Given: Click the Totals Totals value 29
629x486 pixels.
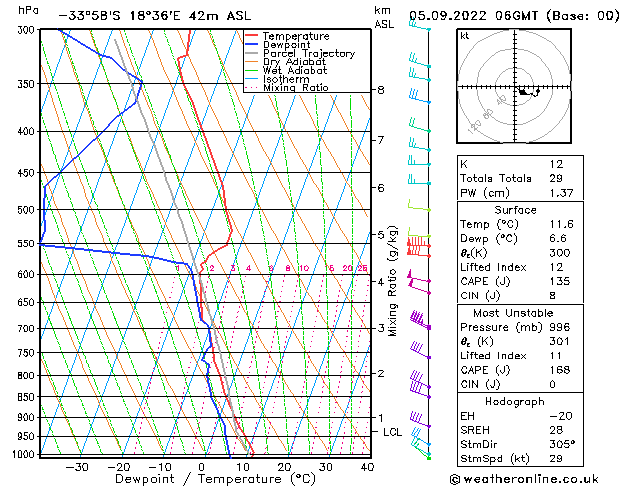Looking at the screenshot, I should (556, 178).
